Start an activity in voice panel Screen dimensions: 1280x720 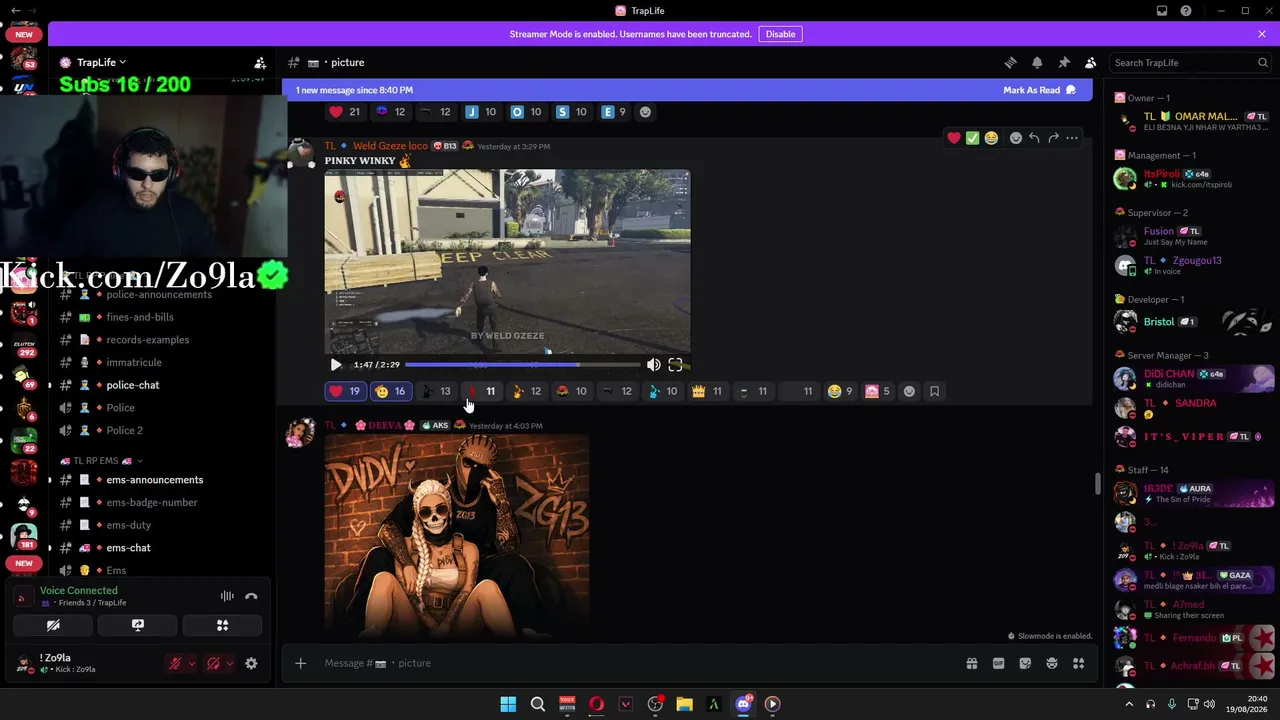click(x=222, y=625)
